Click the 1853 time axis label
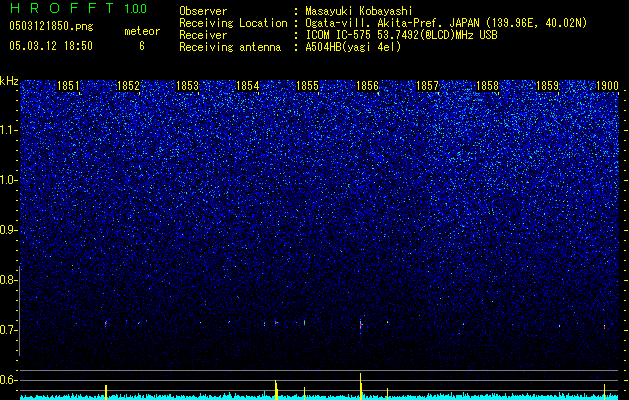This screenshot has width=629, height=400. 188,86
